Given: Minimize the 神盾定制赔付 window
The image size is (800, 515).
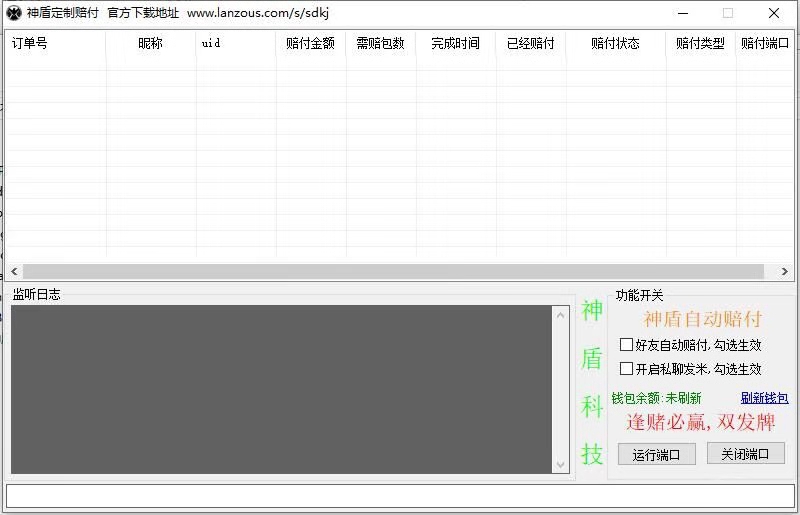Looking at the screenshot, I should [683, 13].
